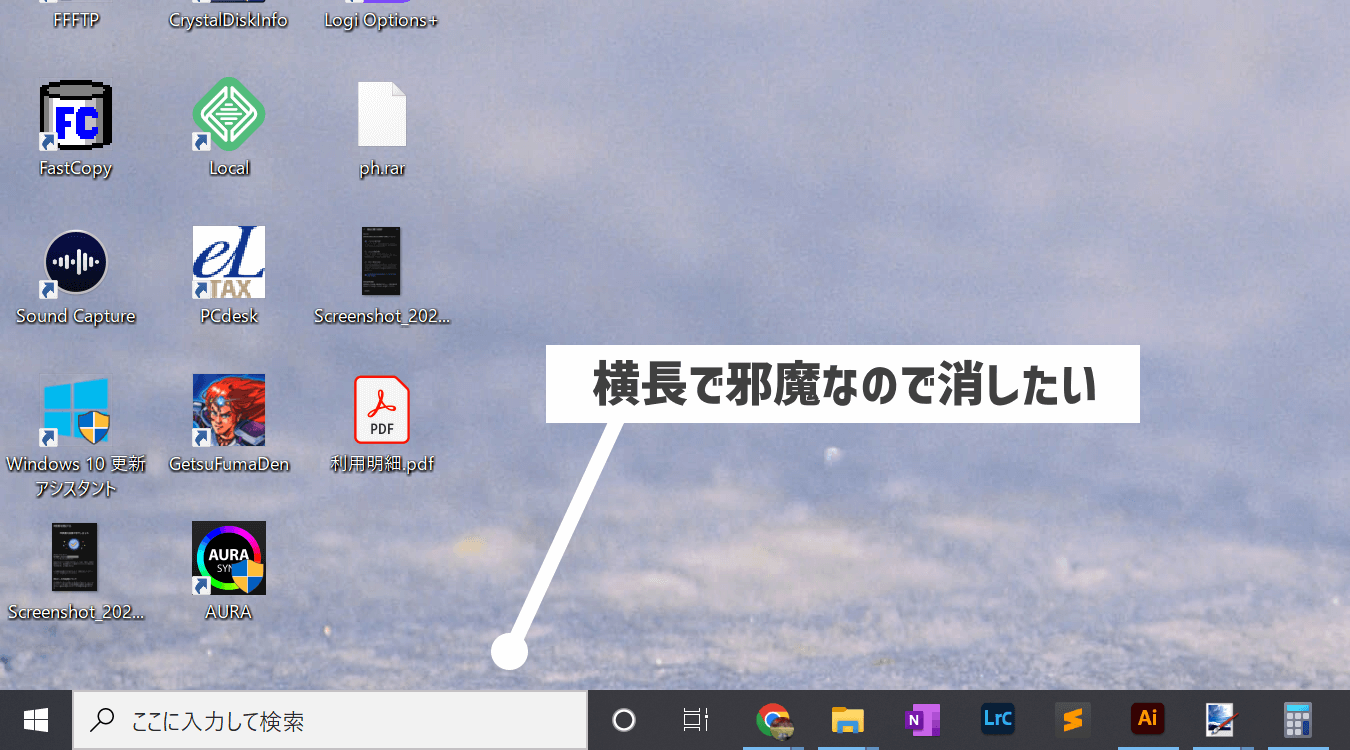Launch Lightroom Classic from the taskbar
The width and height of the screenshot is (1350, 750).
pyautogui.click(x=997, y=719)
